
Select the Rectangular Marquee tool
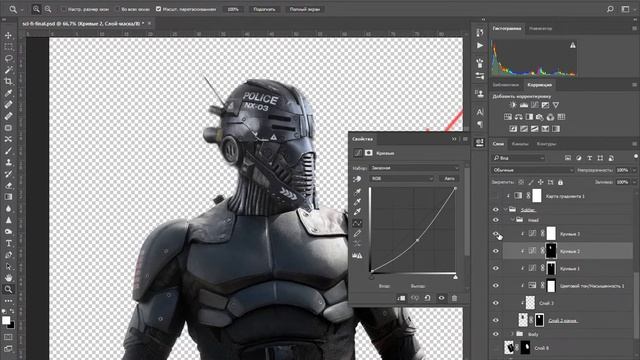coord(8,47)
